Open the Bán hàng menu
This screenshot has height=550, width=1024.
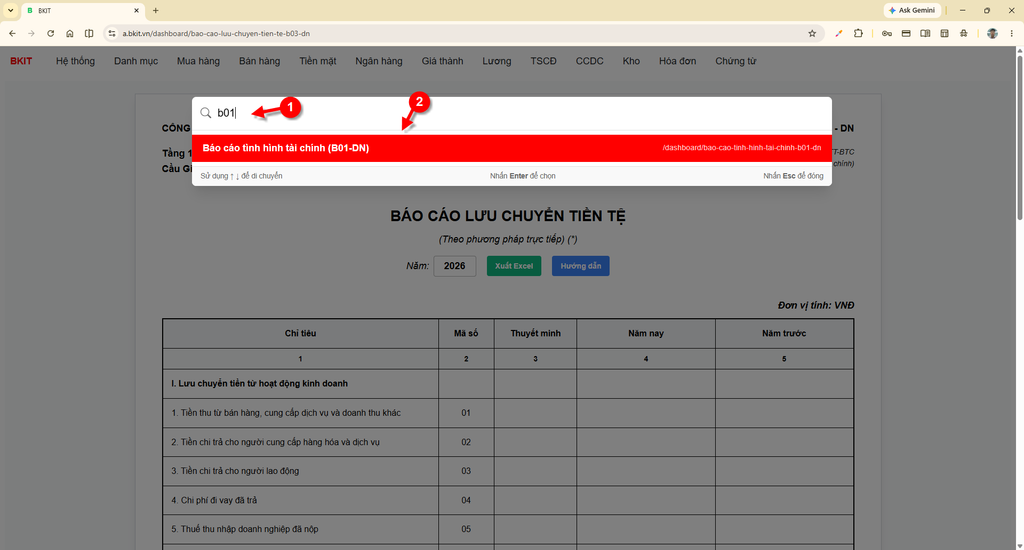pyautogui.click(x=259, y=61)
